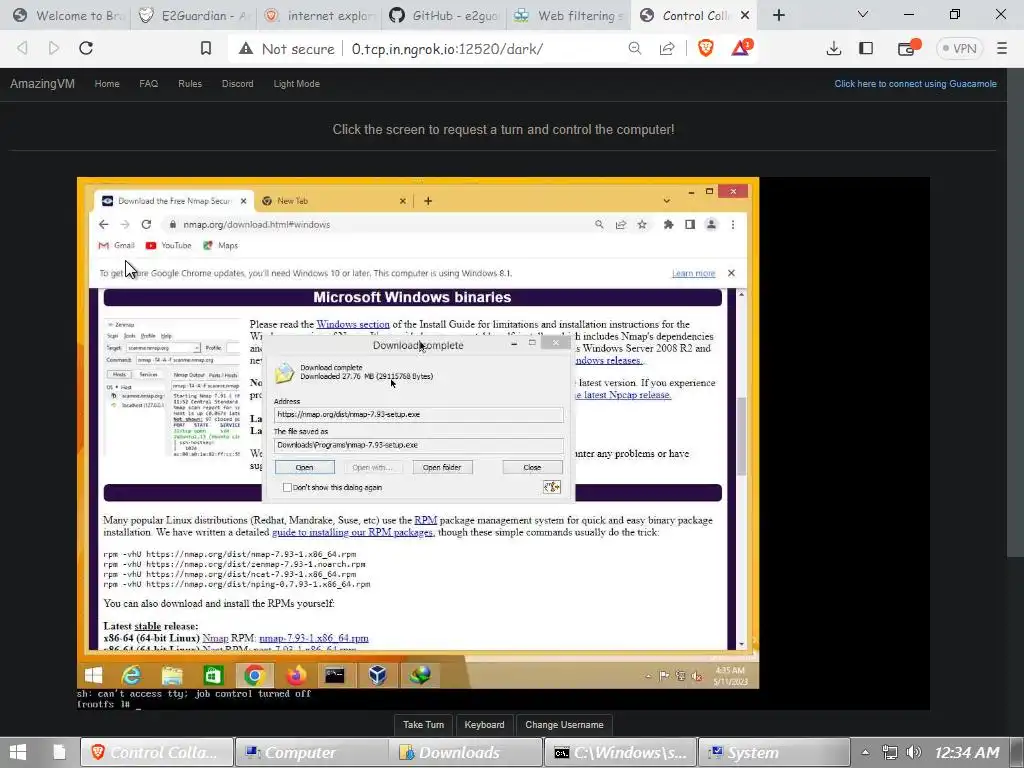Open the Discord link in AmazingVM navbar
This screenshot has height=768, width=1024.
tap(238, 84)
